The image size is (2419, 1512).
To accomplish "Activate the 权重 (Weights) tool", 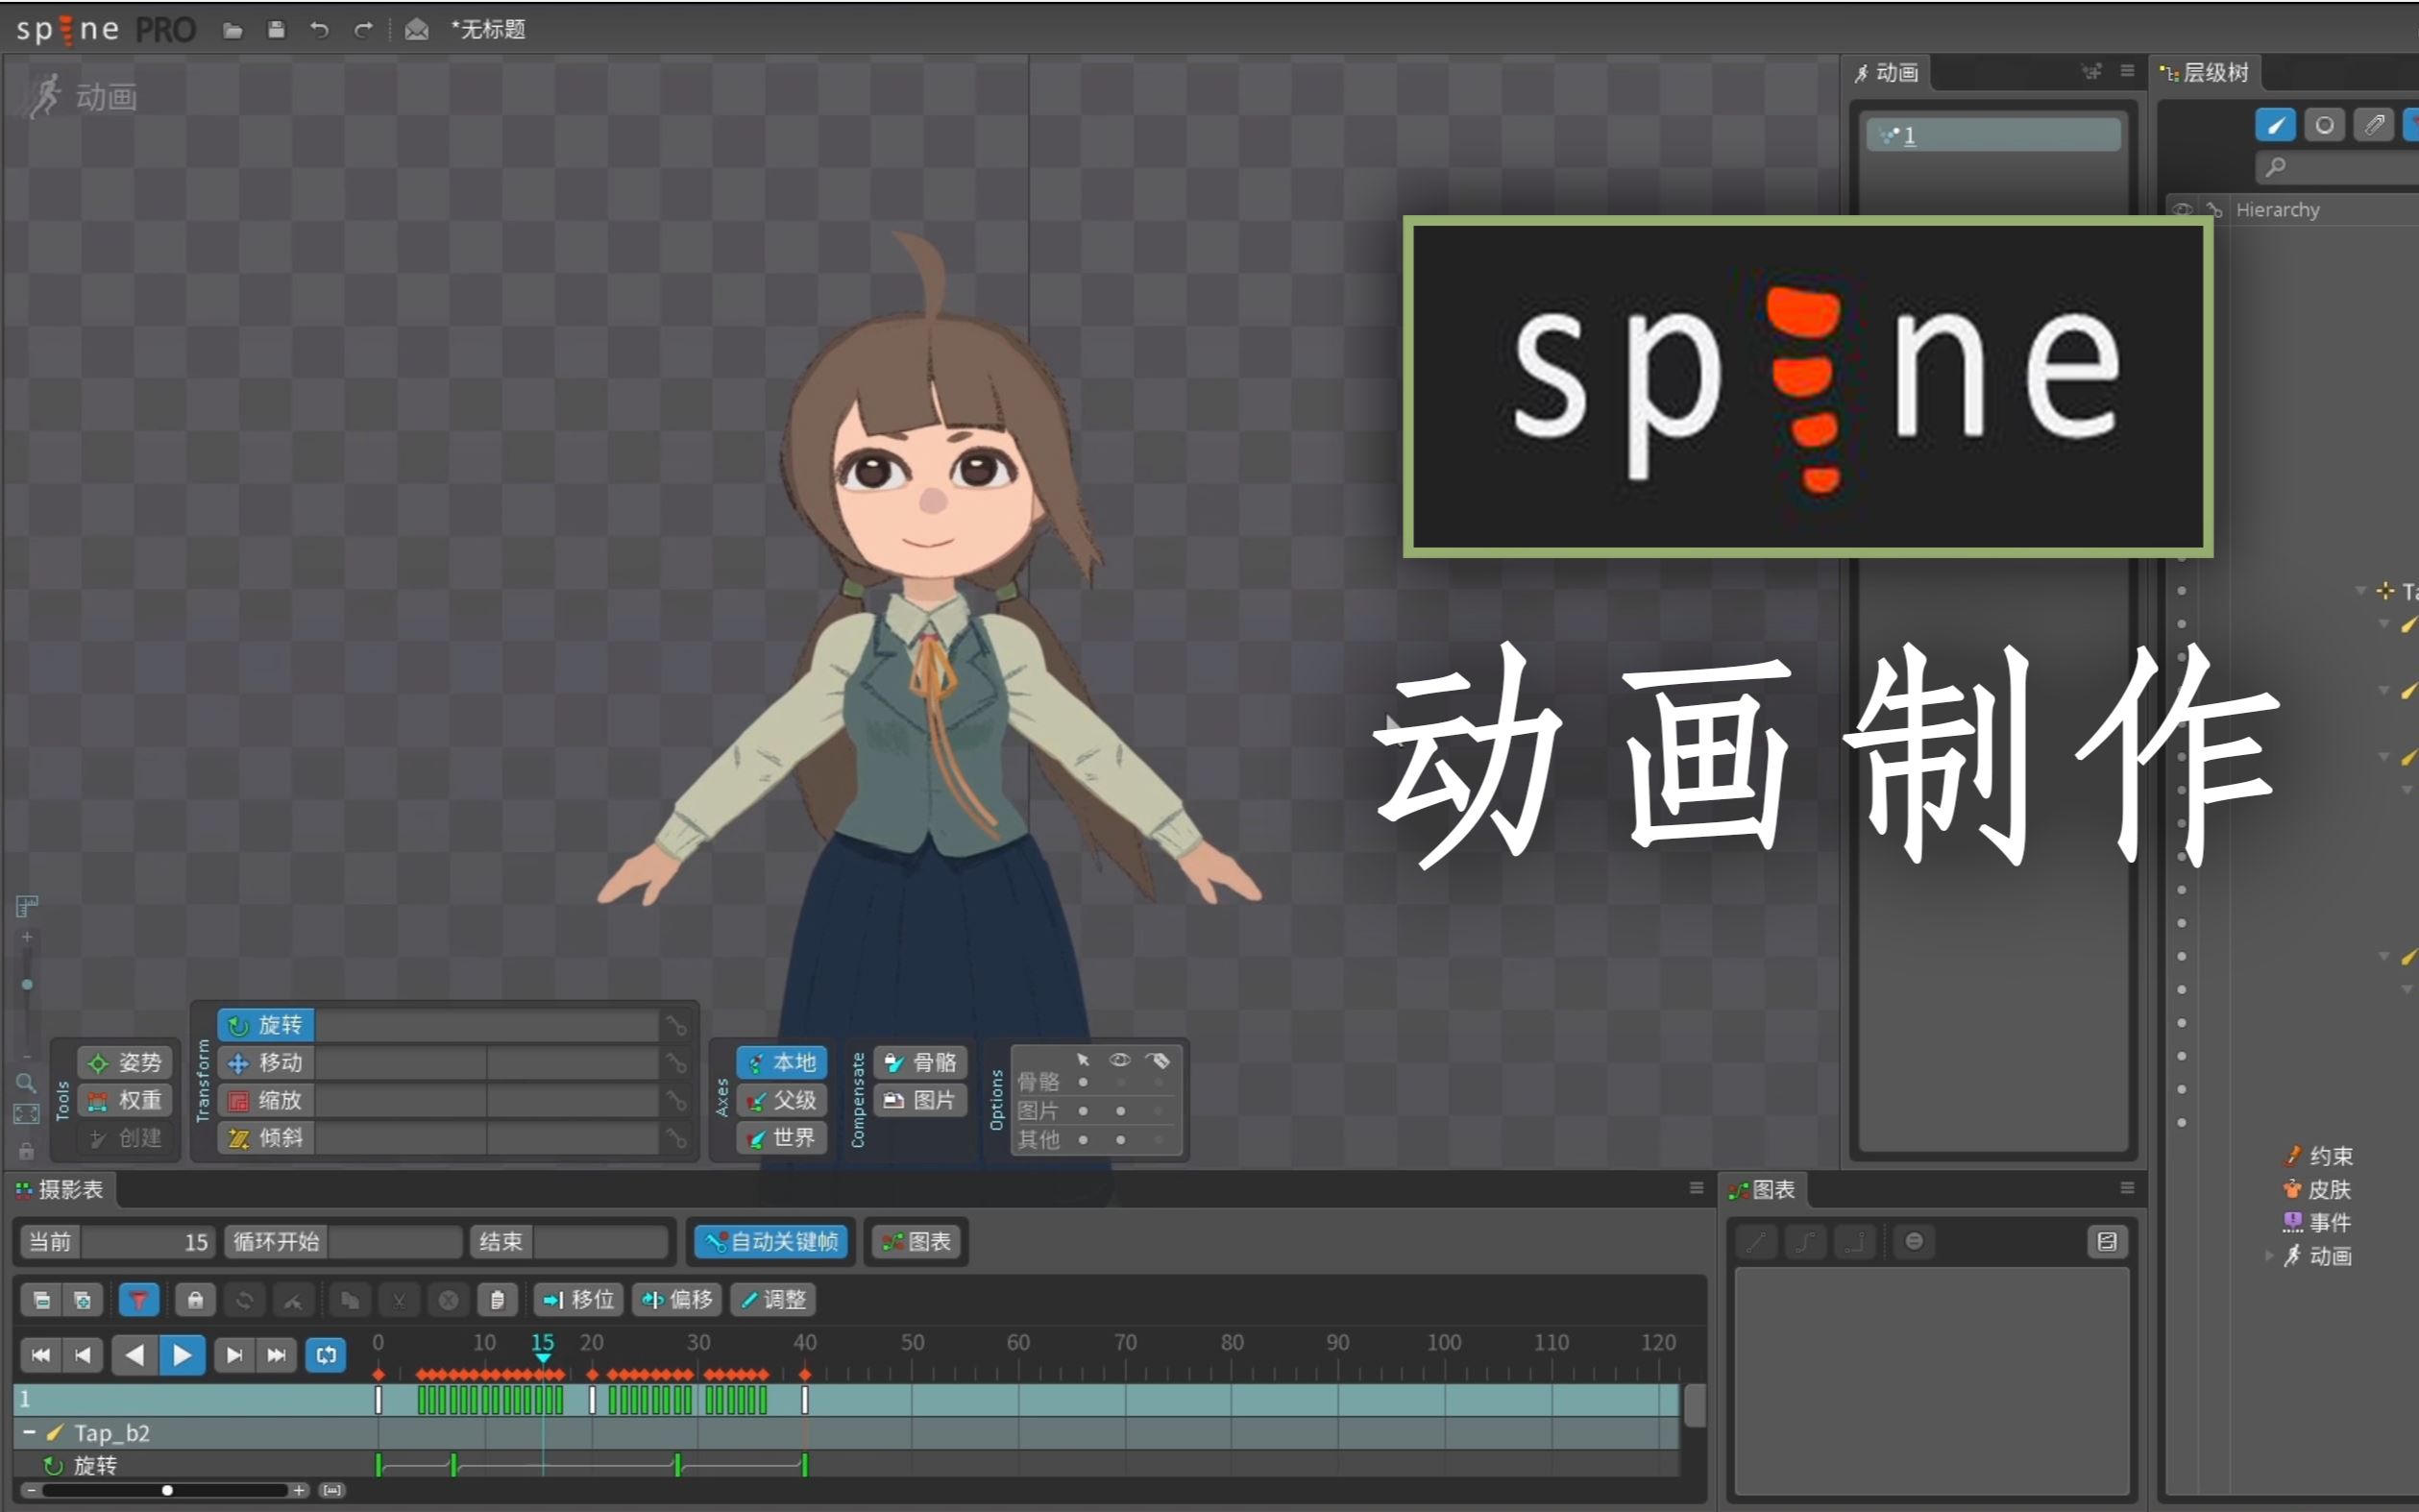I will [124, 1100].
